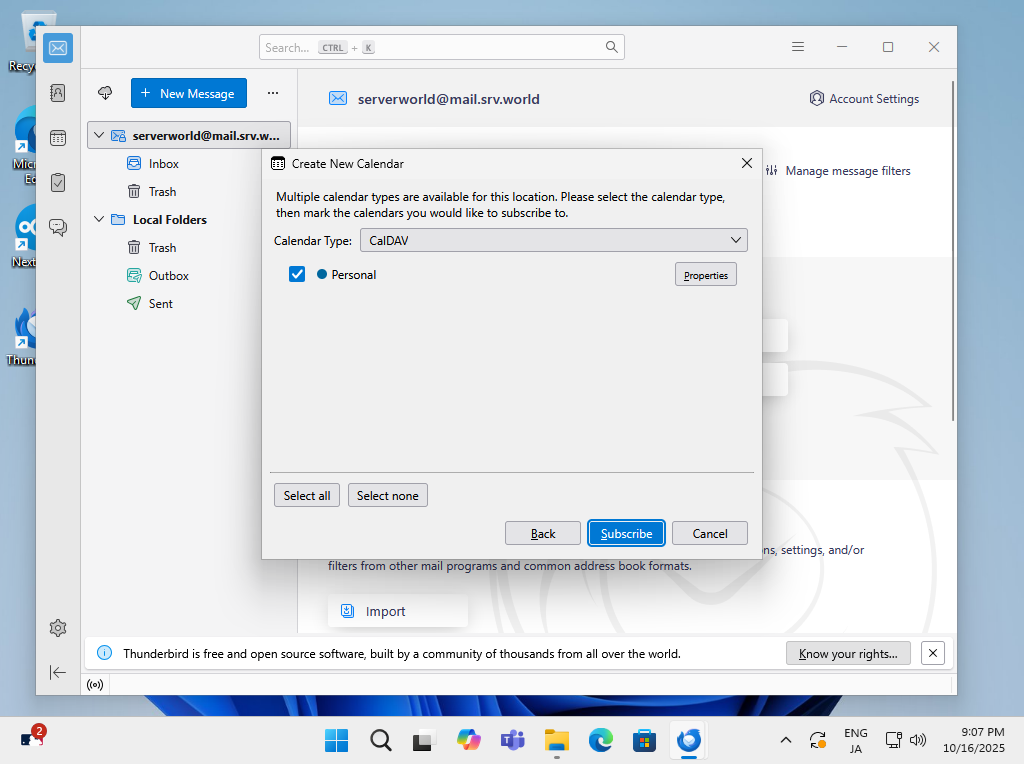Open the Address Book sidebar icon
This screenshot has height=764, width=1024.
pyautogui.click(x=58, y=93)
